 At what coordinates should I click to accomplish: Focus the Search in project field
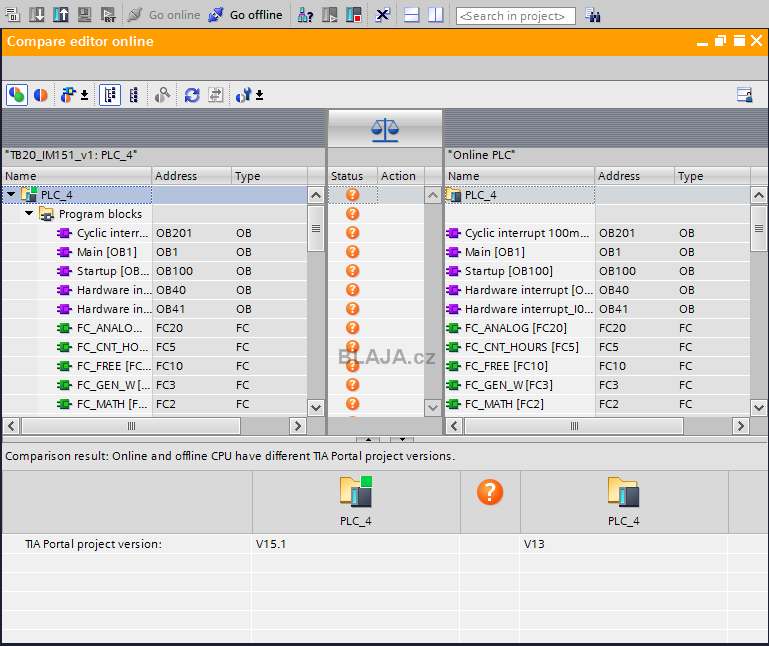click(515, 16)
